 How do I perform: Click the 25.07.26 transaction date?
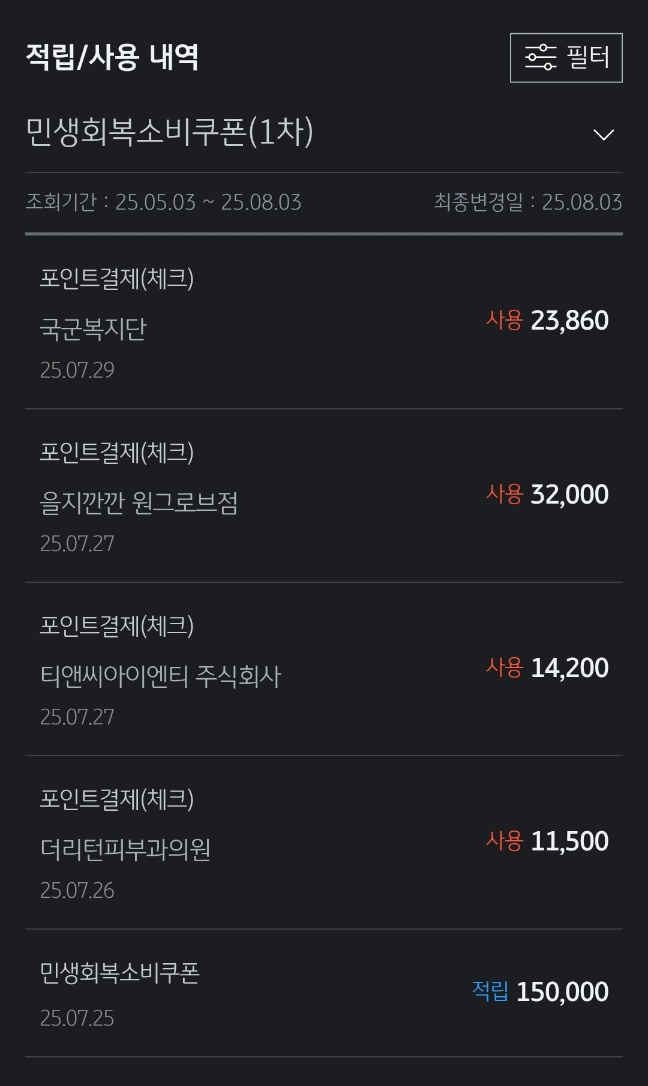[x=77, y=890]
